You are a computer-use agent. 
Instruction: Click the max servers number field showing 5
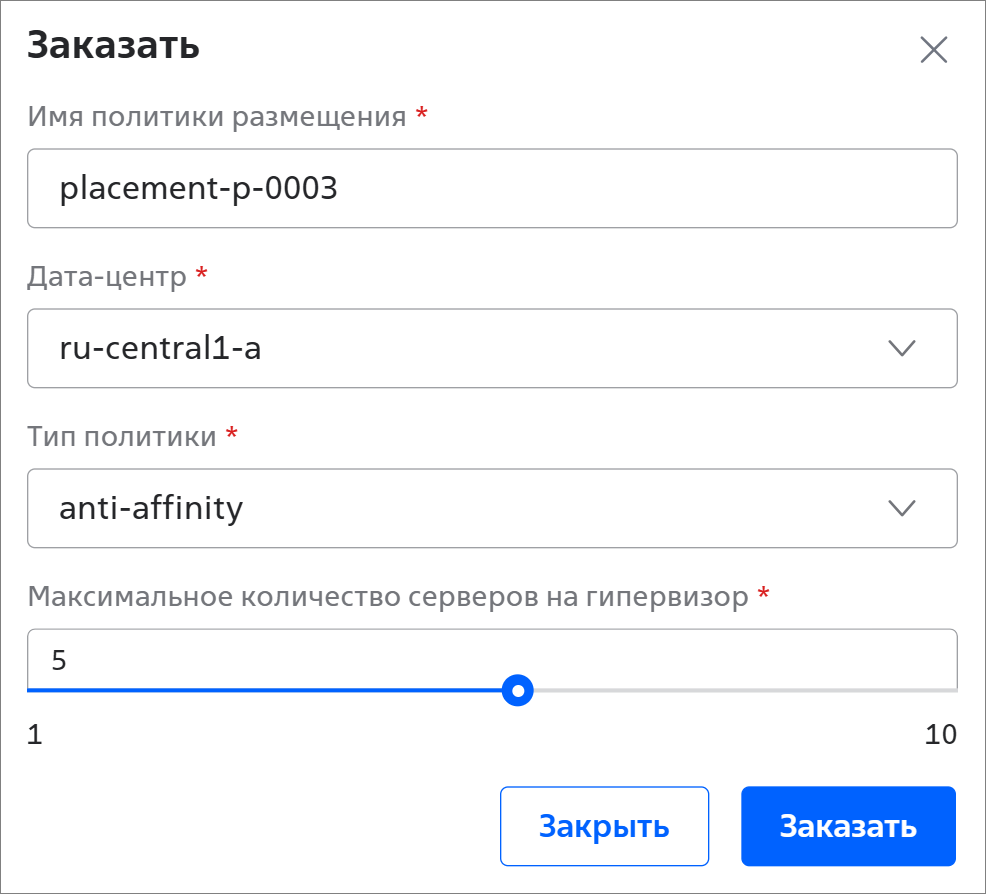(x=492, y=660)
